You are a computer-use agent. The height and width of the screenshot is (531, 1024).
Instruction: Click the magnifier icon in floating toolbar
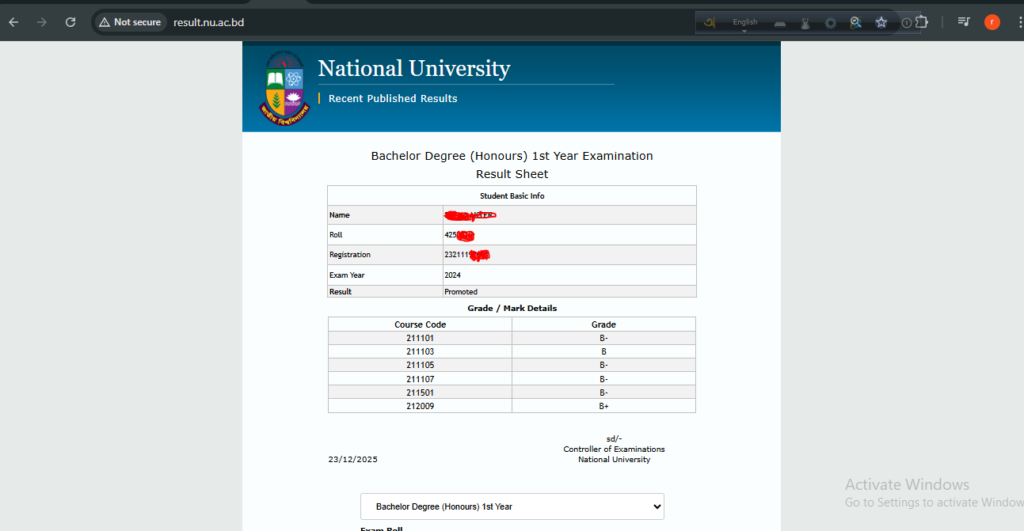coord(855,22)
